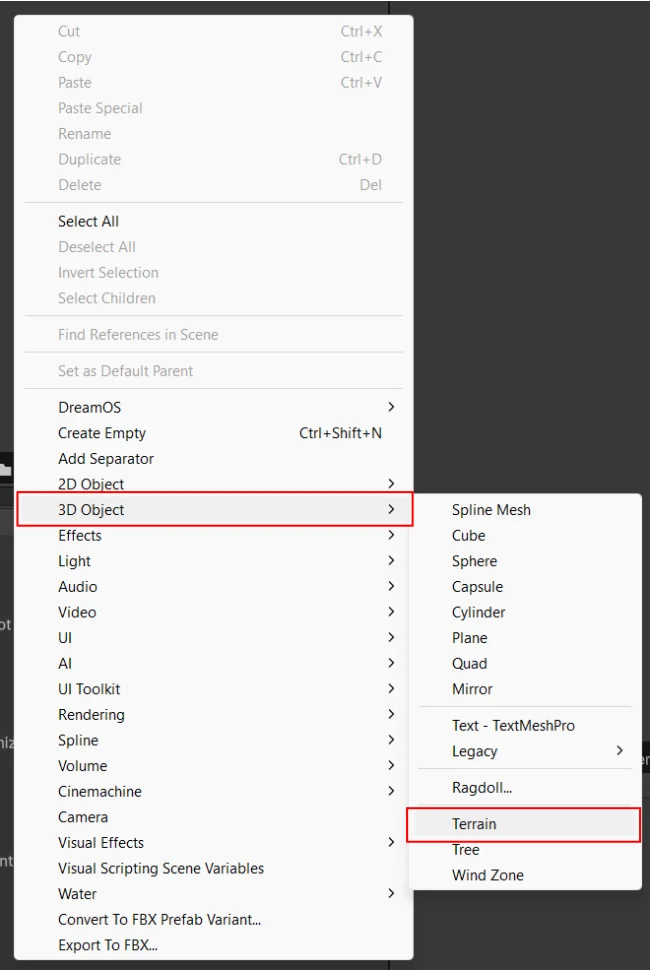Open the UI Toolkit submenu

point(213,689)
